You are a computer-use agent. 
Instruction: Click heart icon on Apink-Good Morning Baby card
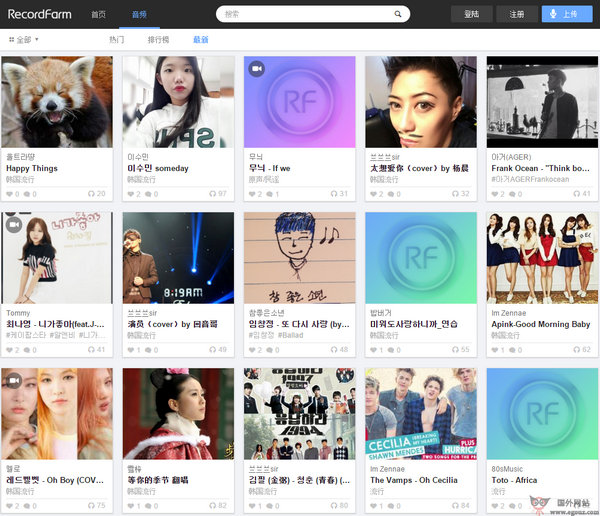pos(494,349)
